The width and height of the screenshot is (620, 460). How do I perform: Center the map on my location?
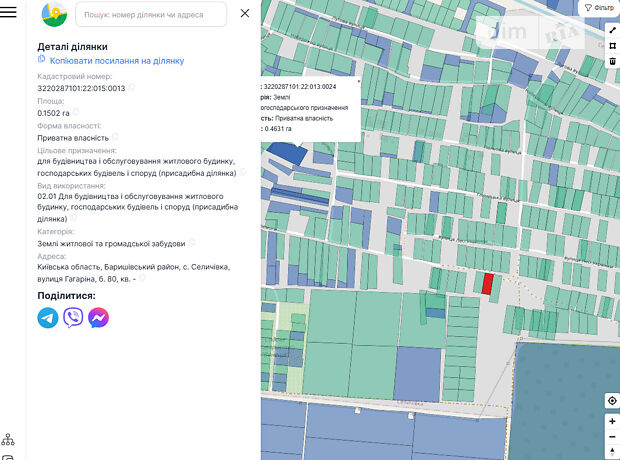(612, 401)
